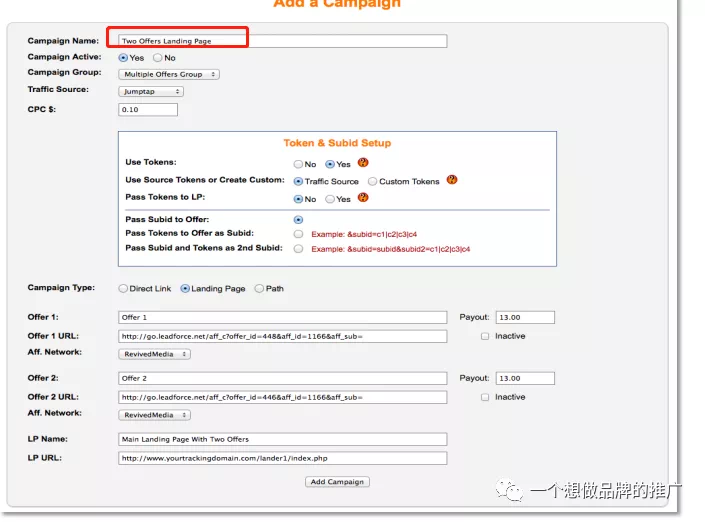
Task: Click example text '&subid=subid&subid2=c1|c2|c3|c4'
Action: click(x=409, y=249)
